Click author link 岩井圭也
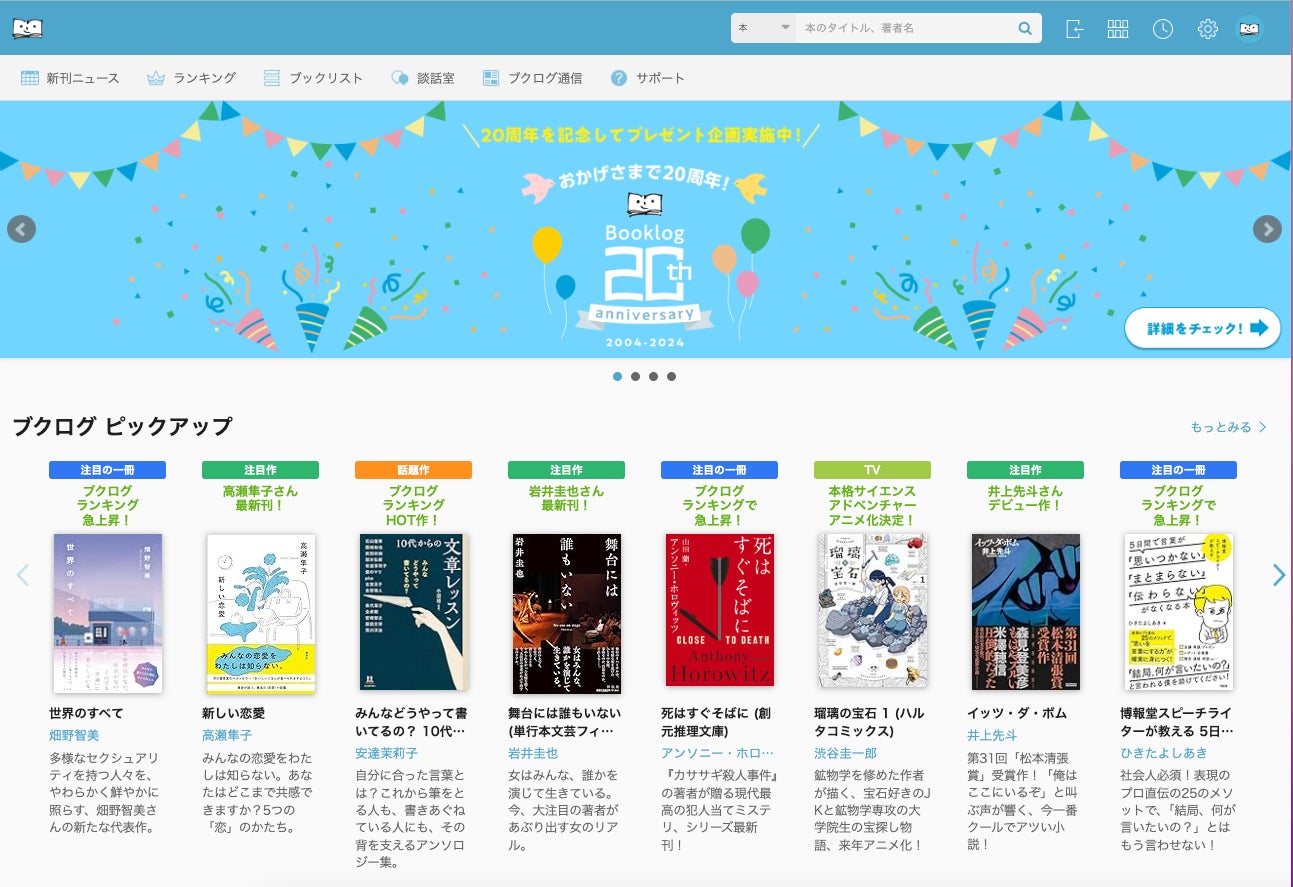 533,753
